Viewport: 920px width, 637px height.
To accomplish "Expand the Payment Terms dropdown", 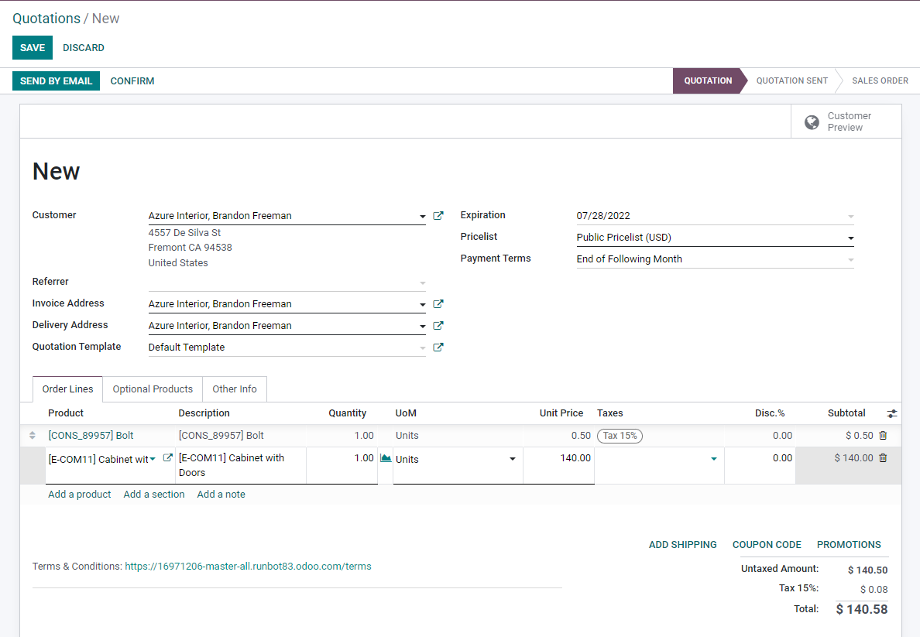I will [x=851, y=260].
